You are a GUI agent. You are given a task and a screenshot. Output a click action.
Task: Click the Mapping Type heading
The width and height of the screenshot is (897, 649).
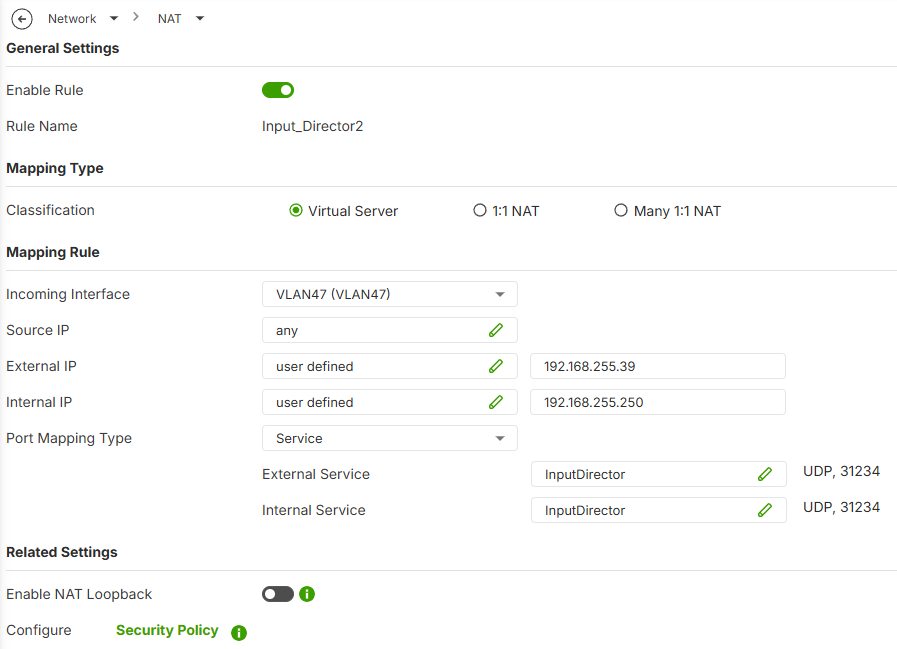pyautogui.click(x=55, y=168)
